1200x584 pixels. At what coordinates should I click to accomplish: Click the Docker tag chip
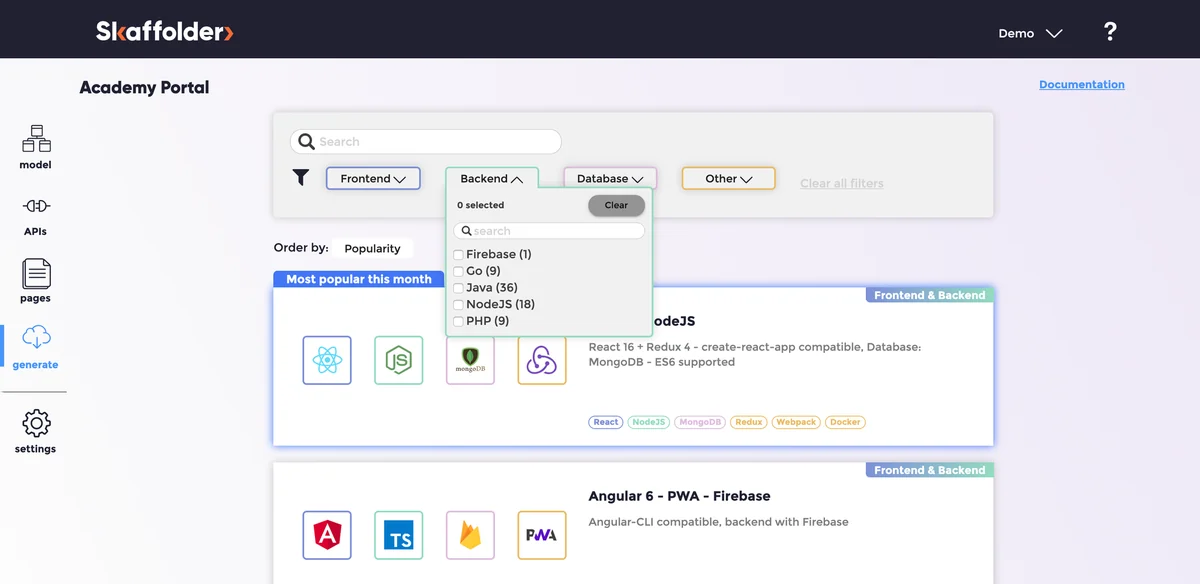[x=845, y=422]
